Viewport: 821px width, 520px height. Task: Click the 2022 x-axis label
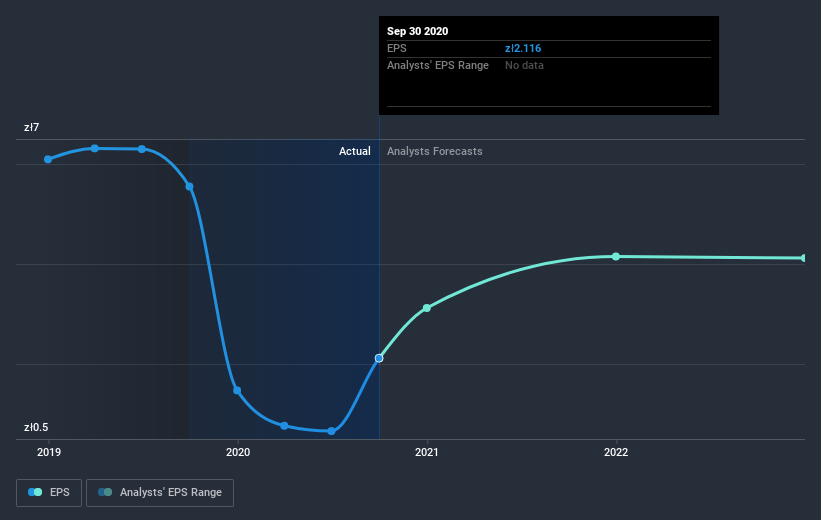point(616,452)
